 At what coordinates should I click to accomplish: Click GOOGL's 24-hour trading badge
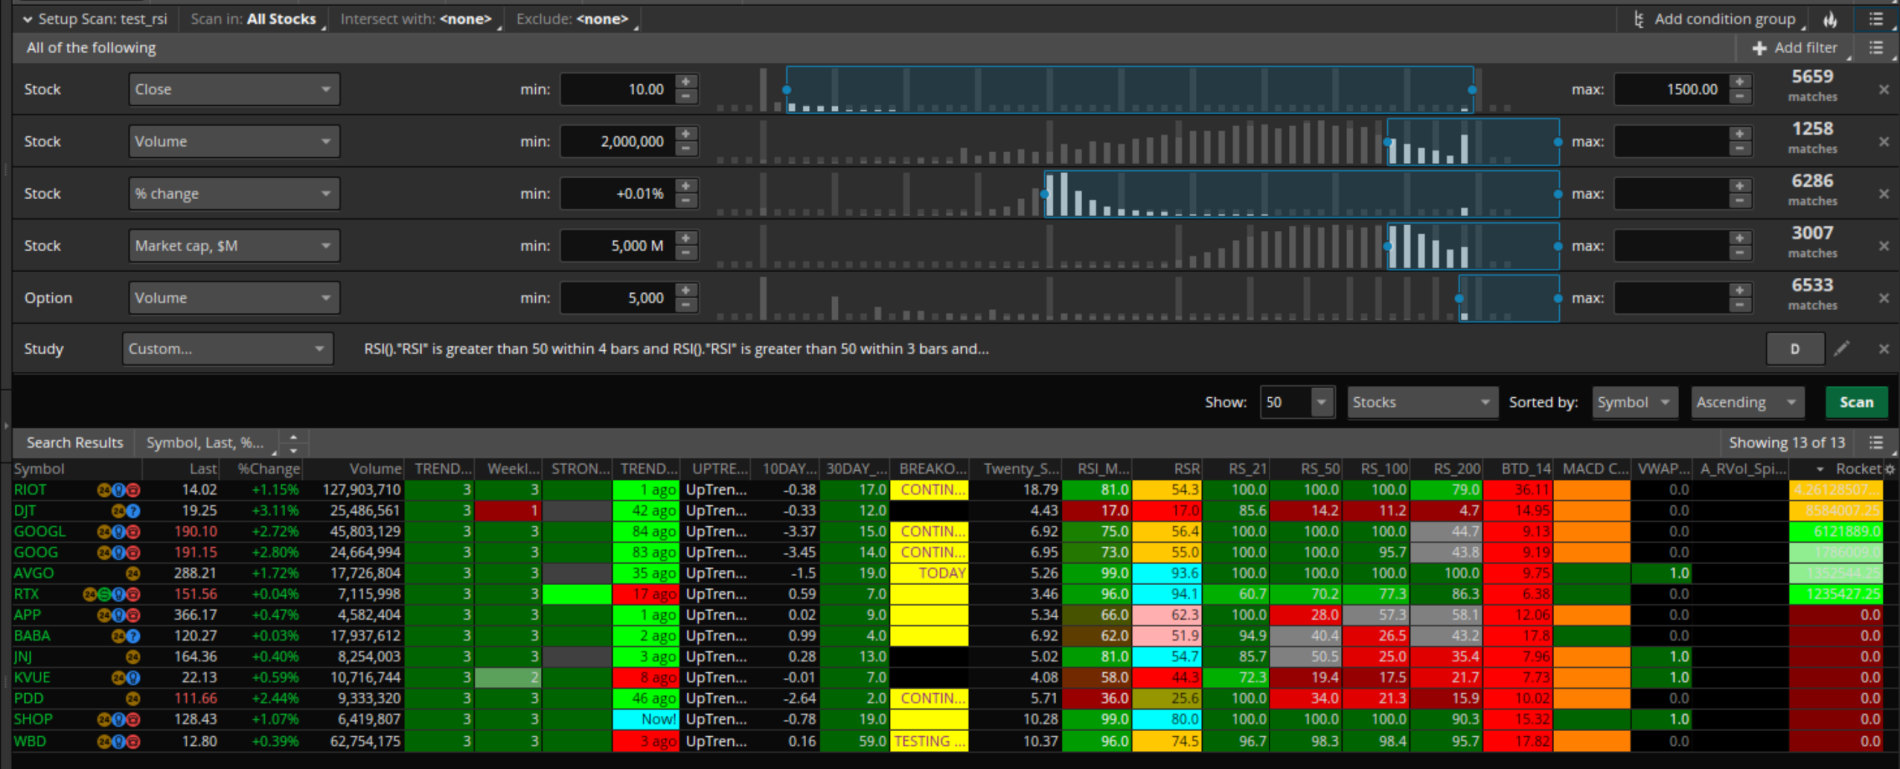[104, 532]
